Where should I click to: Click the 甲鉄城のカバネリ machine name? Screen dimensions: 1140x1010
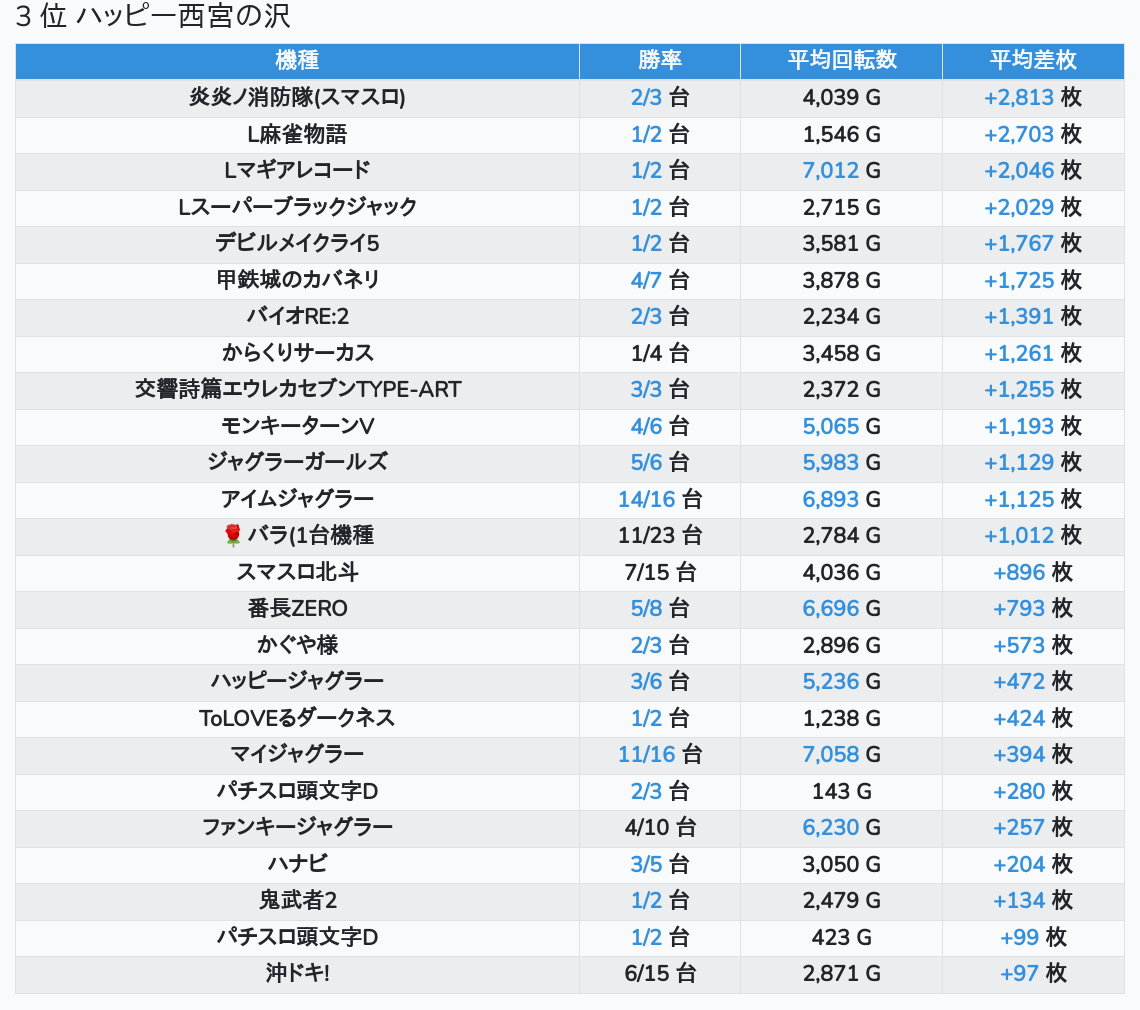coord(297,280)
